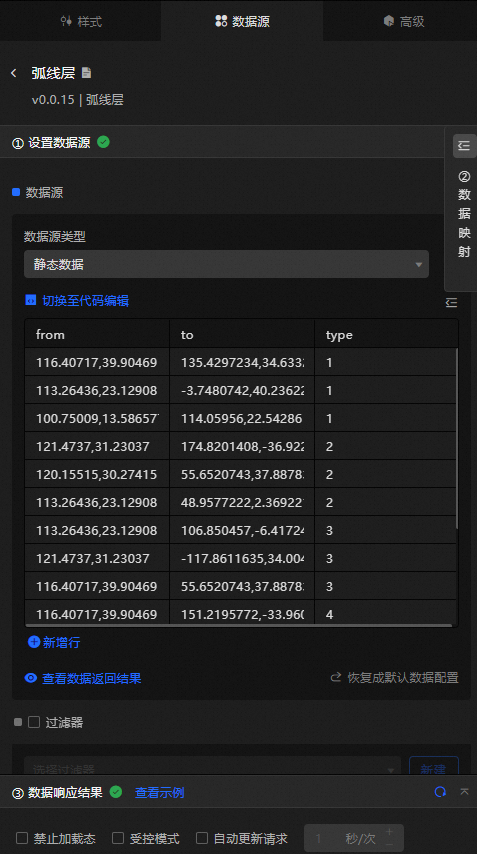Click the type cell with value 4

pyautogui.click(x=386, y=614)
